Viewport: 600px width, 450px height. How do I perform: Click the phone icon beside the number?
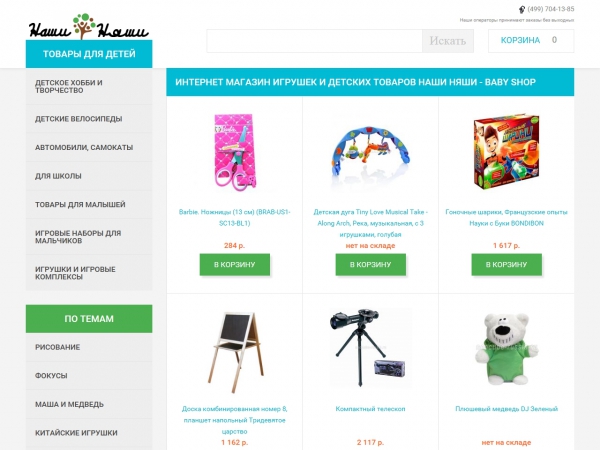point(522,9)
